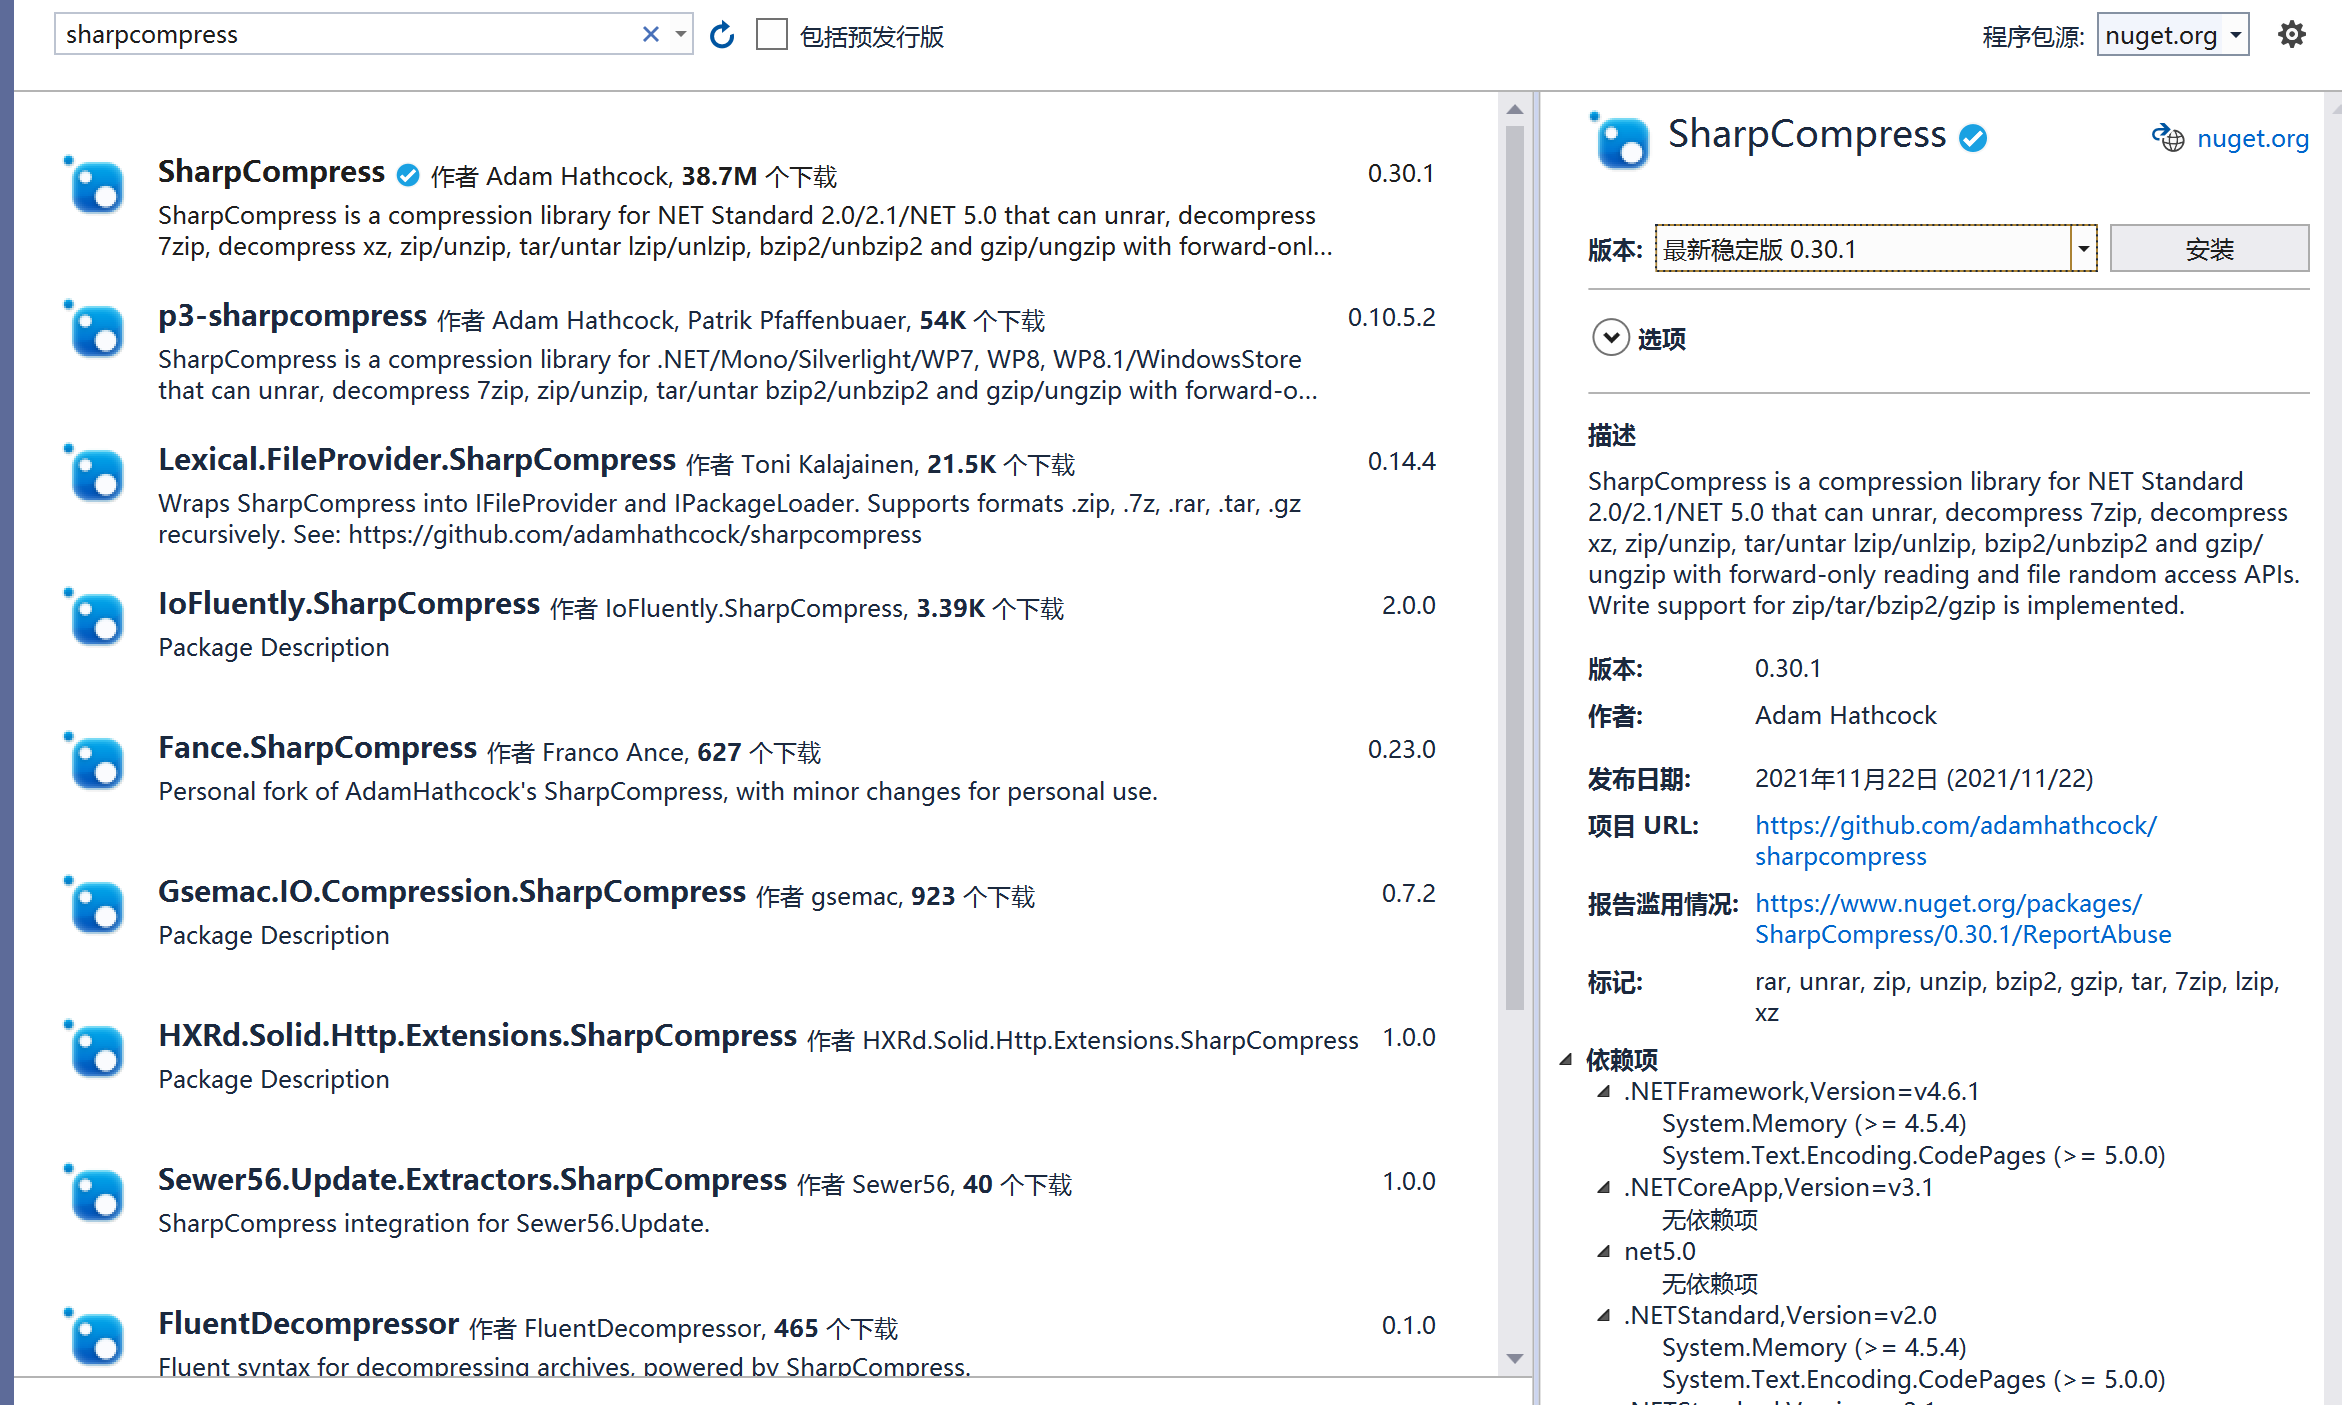Select p3-sharpcompress package title
The image size is (2342, 1405).
point(292,315)
